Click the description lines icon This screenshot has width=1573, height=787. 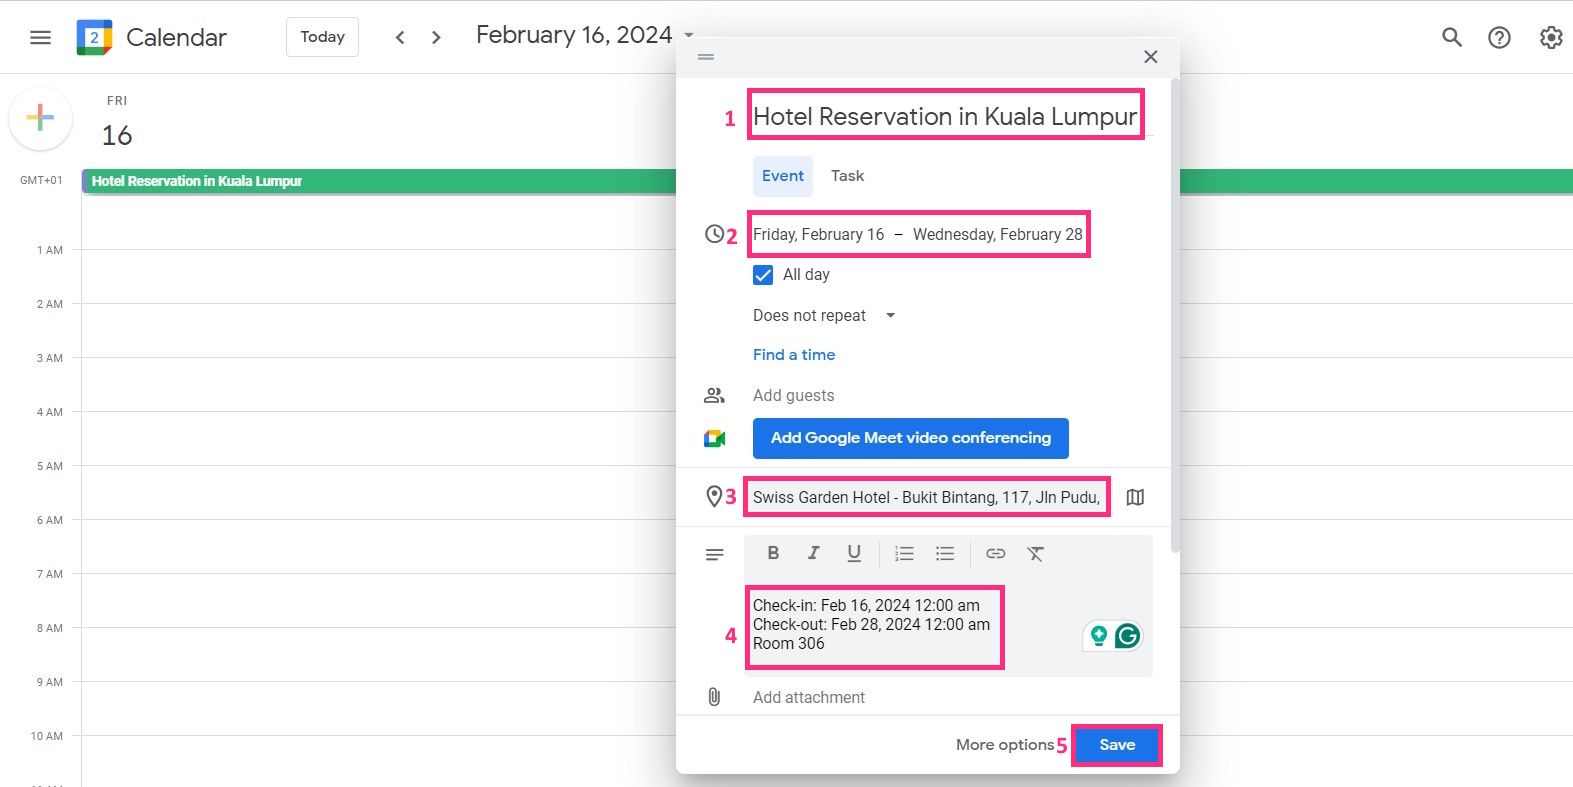pos(714,554)
